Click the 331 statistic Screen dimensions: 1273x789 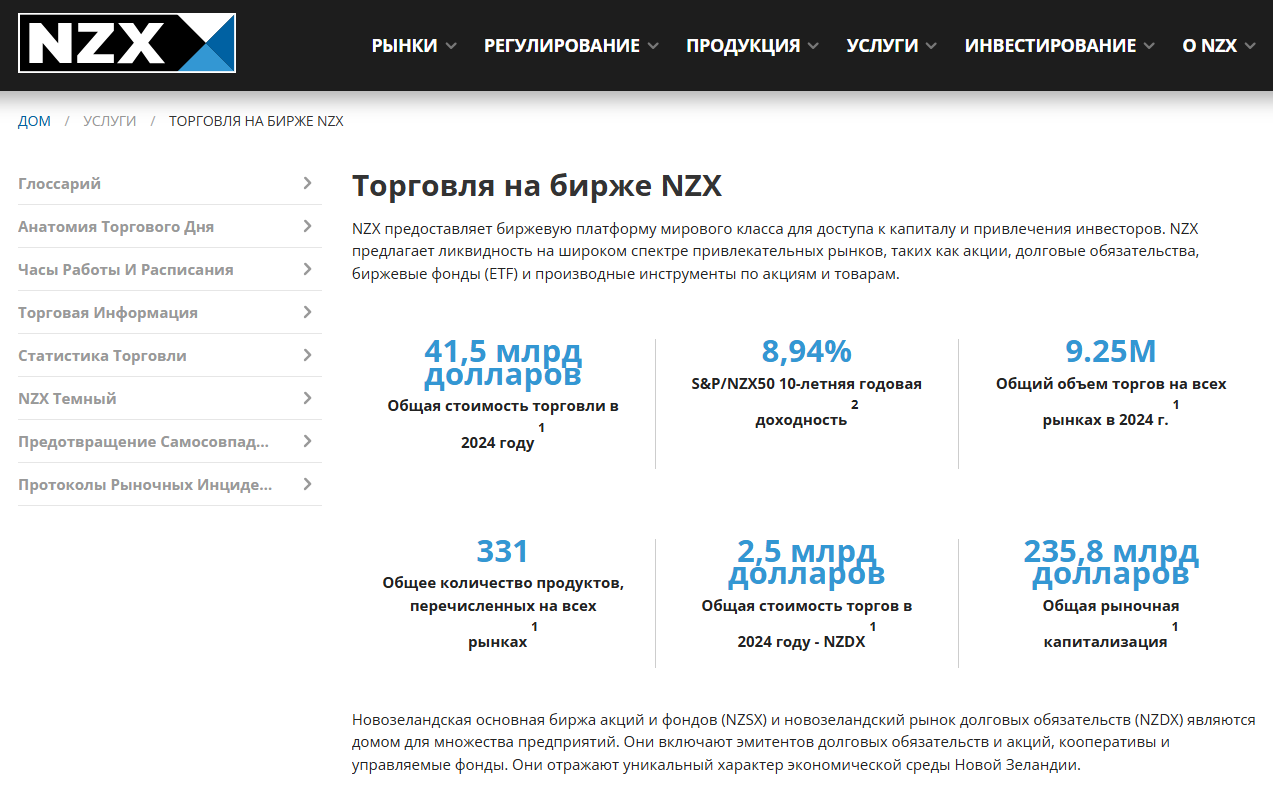coord(503,551)
